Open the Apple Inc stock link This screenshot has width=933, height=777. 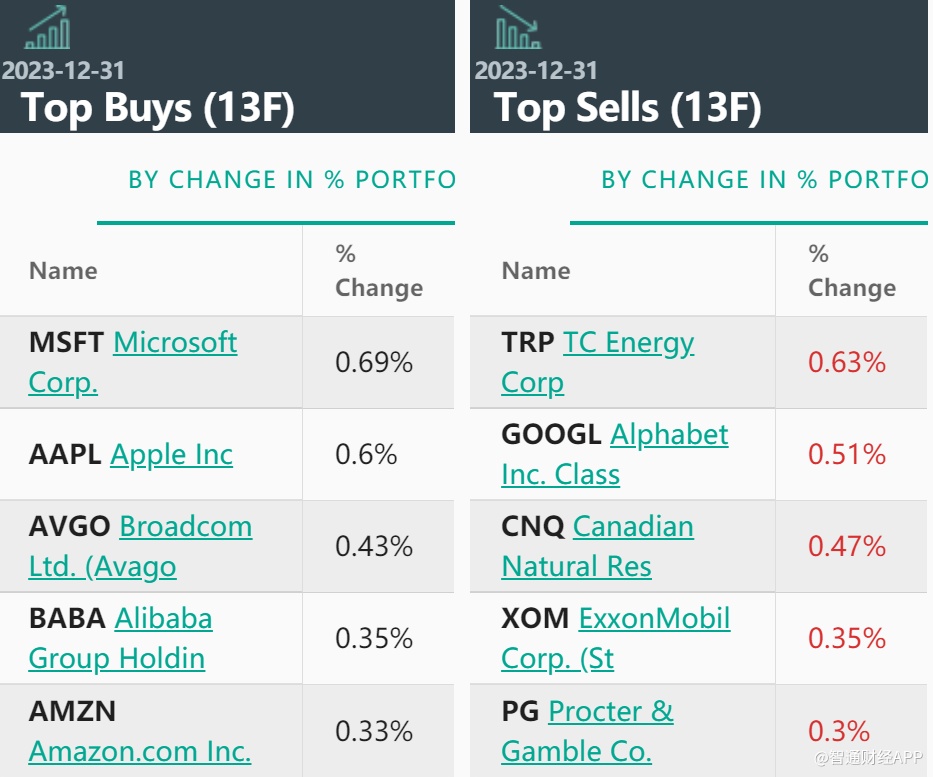tap(171, 455)
